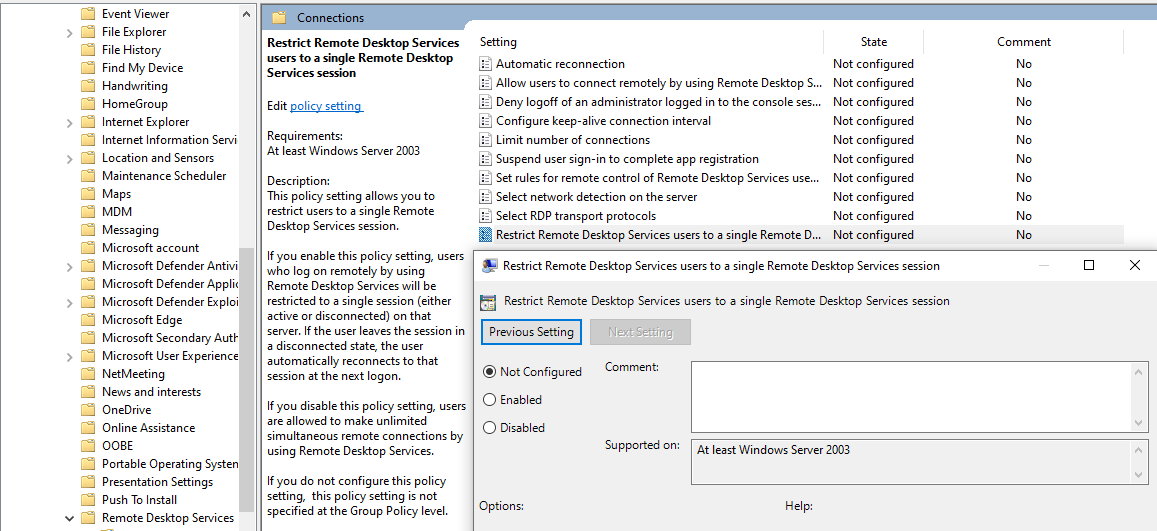The image size is (1157, 531).
Task: Click the policy dialog title bar icon
Action: coord(490,266)
